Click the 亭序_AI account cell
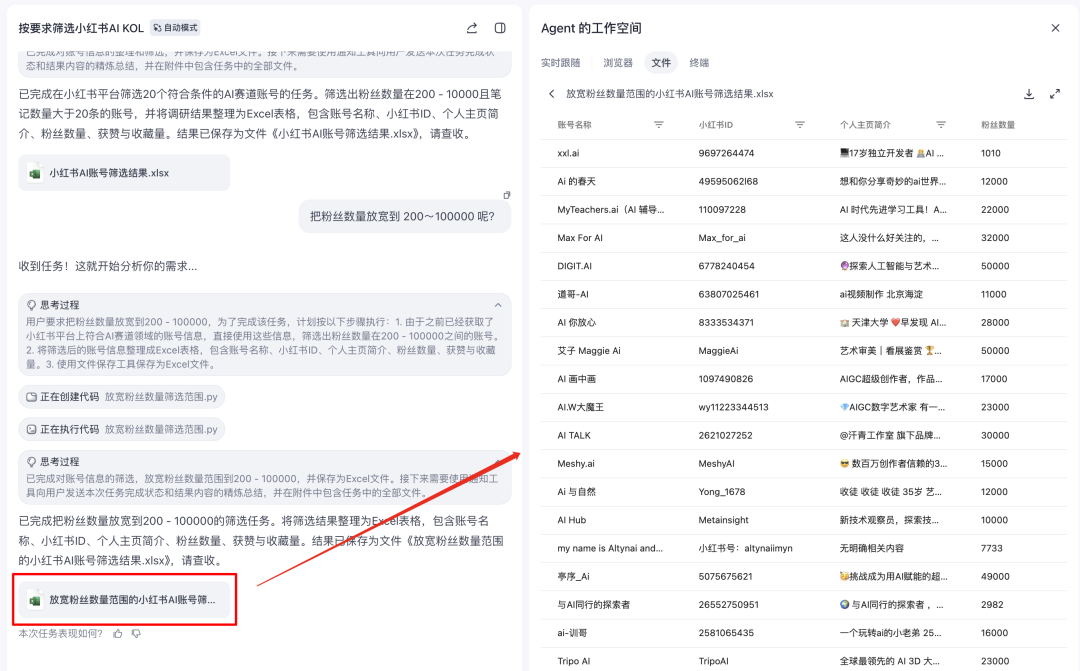This screenshot has height=671, width=1080. pyautogui.click(x=573, y=577)
